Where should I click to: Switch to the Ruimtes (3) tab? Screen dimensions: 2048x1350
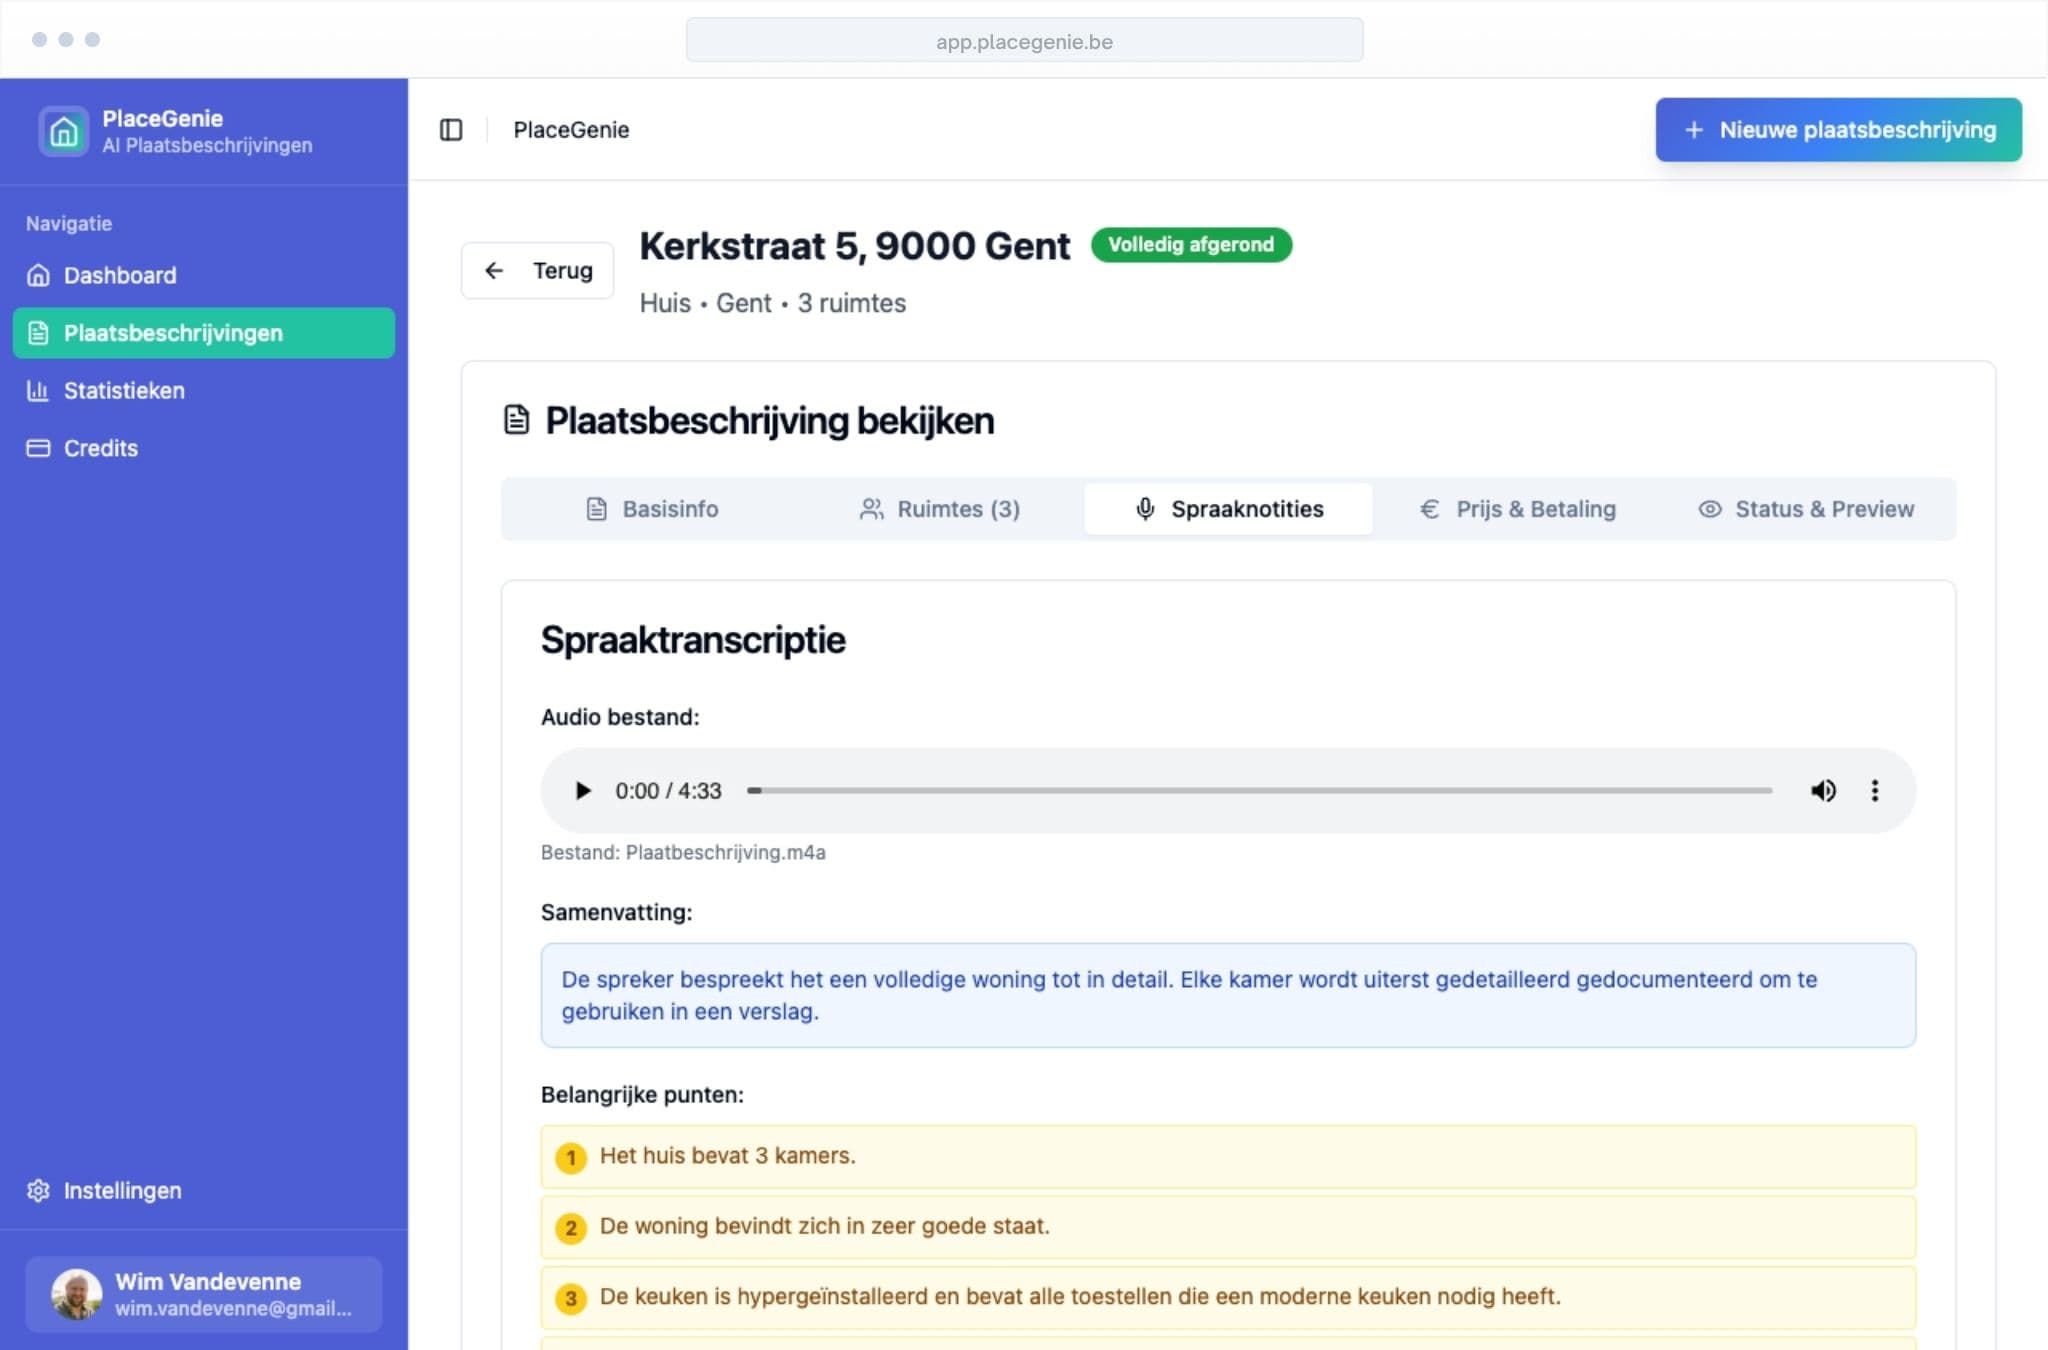[x=940, y=509]
